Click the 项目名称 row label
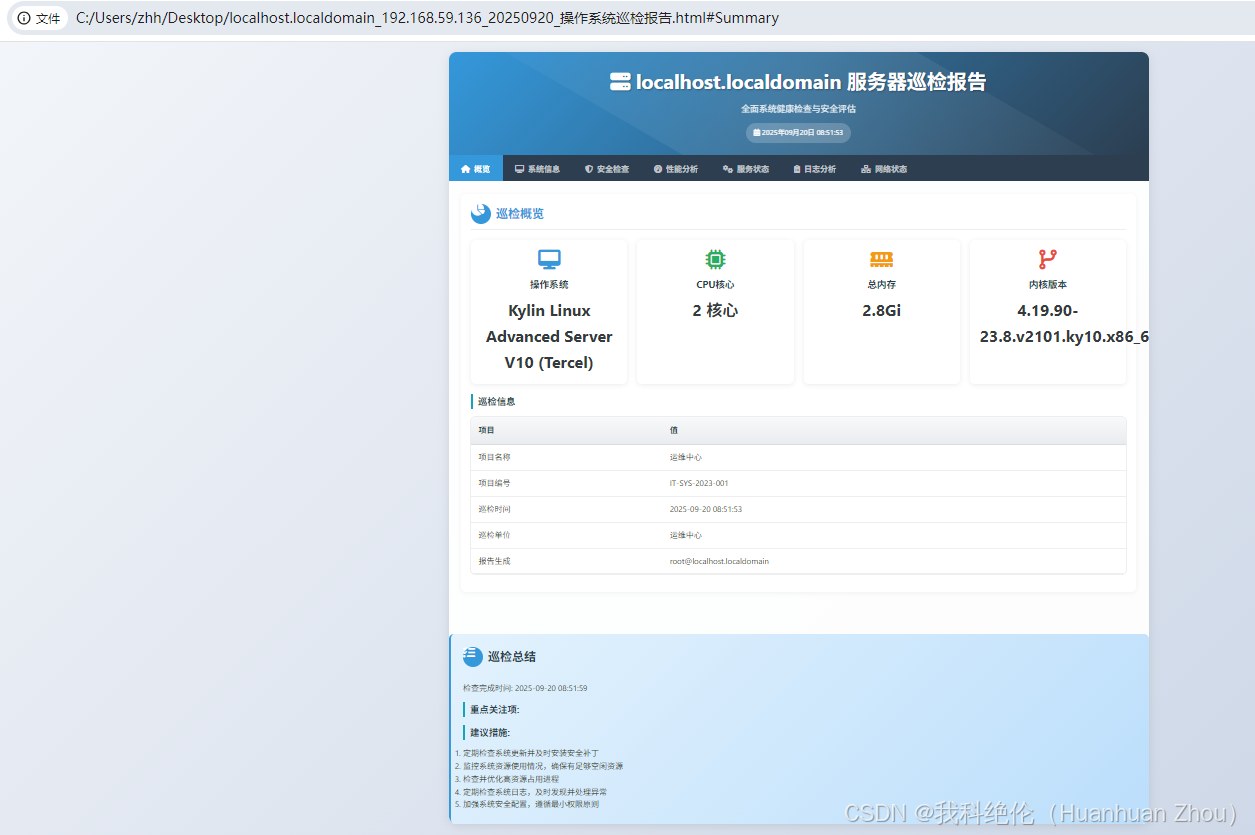This screenshot has height=835, width=1255. (494, 457)
